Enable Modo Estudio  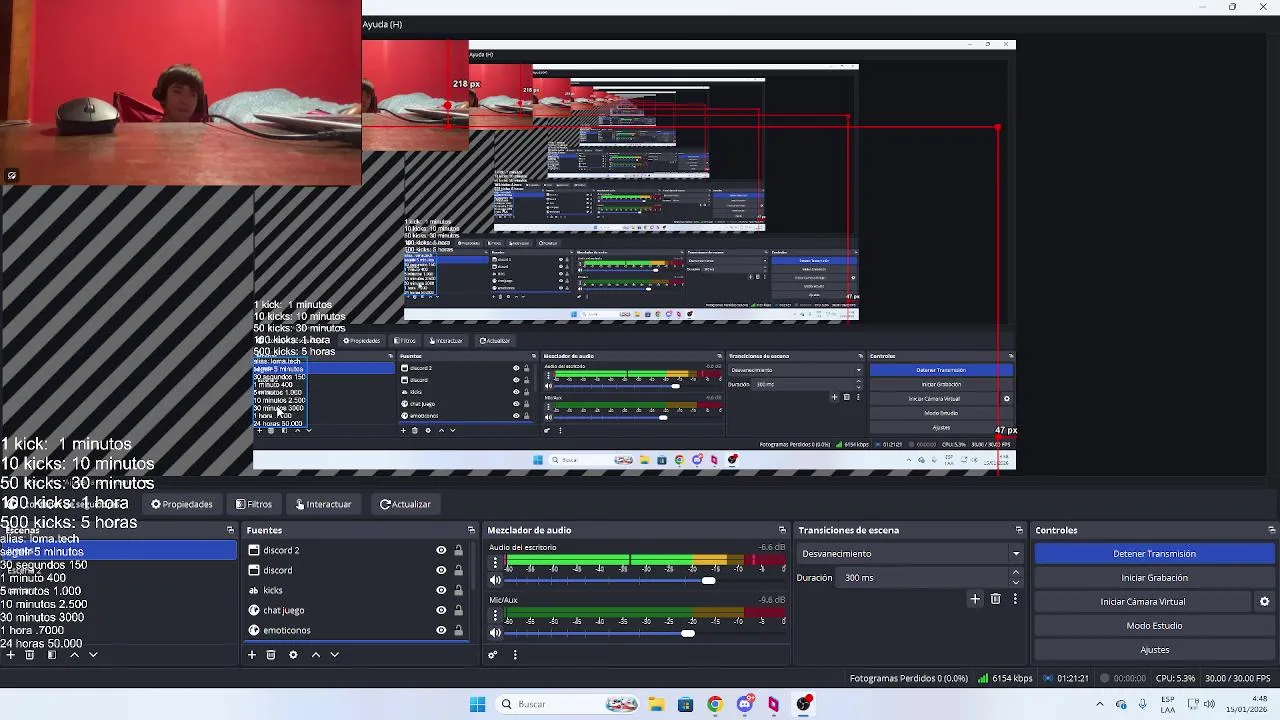click(x=1154, y=626)
